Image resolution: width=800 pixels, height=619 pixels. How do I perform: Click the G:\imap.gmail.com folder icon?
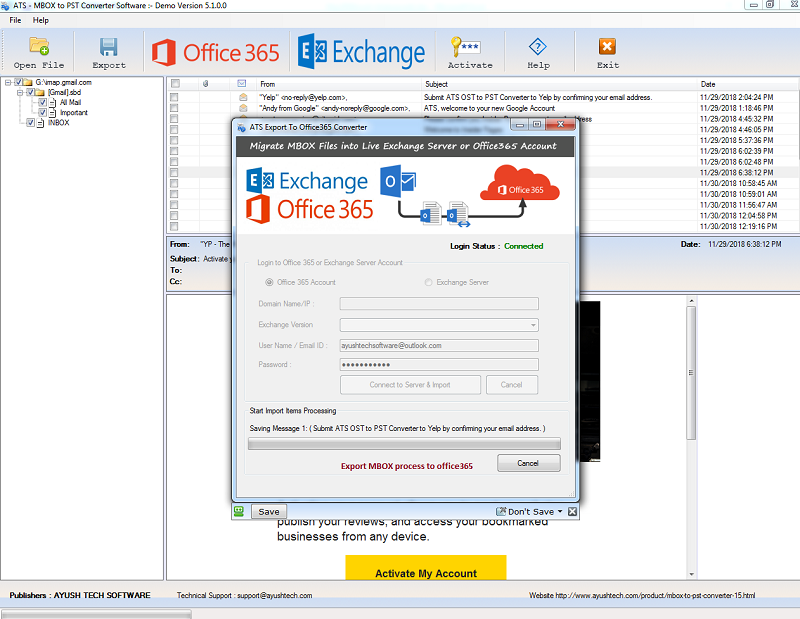(x=28, y=82)
